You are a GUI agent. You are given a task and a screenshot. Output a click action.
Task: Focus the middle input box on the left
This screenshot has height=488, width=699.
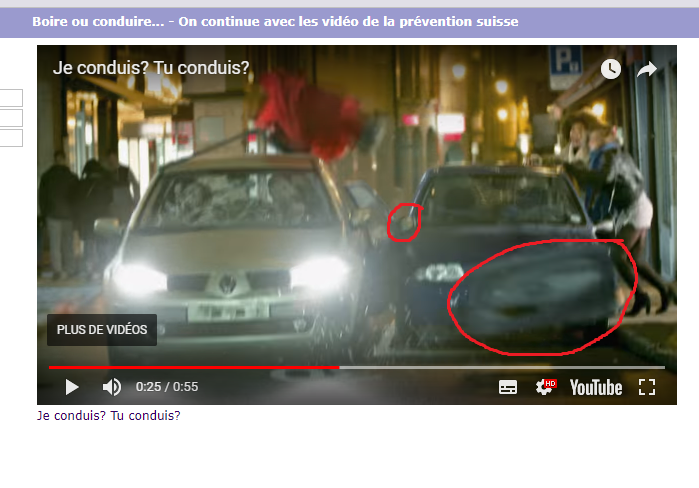pos(11,118)
